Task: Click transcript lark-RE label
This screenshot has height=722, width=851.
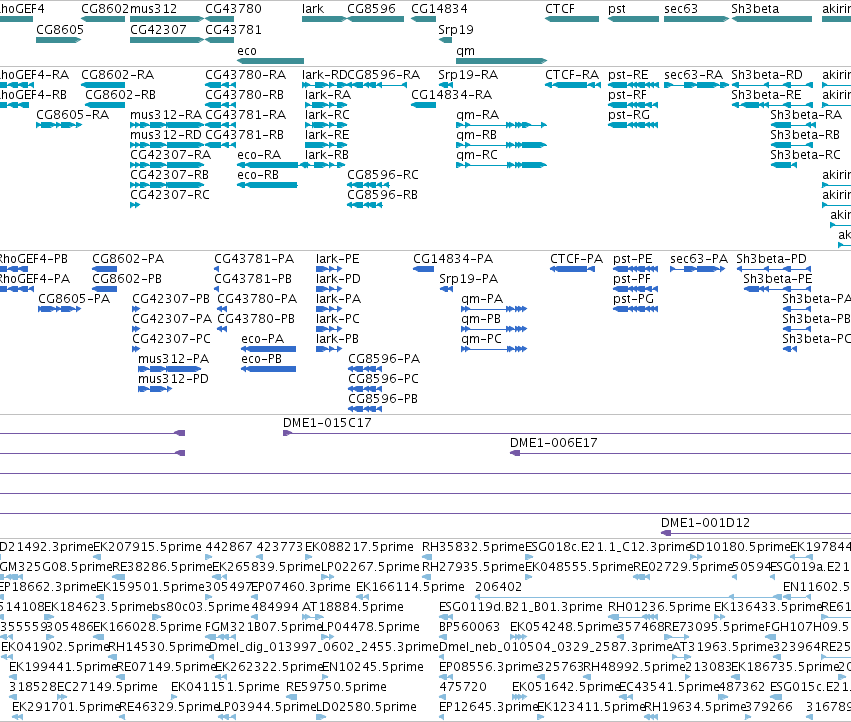Action: point(327,135)
